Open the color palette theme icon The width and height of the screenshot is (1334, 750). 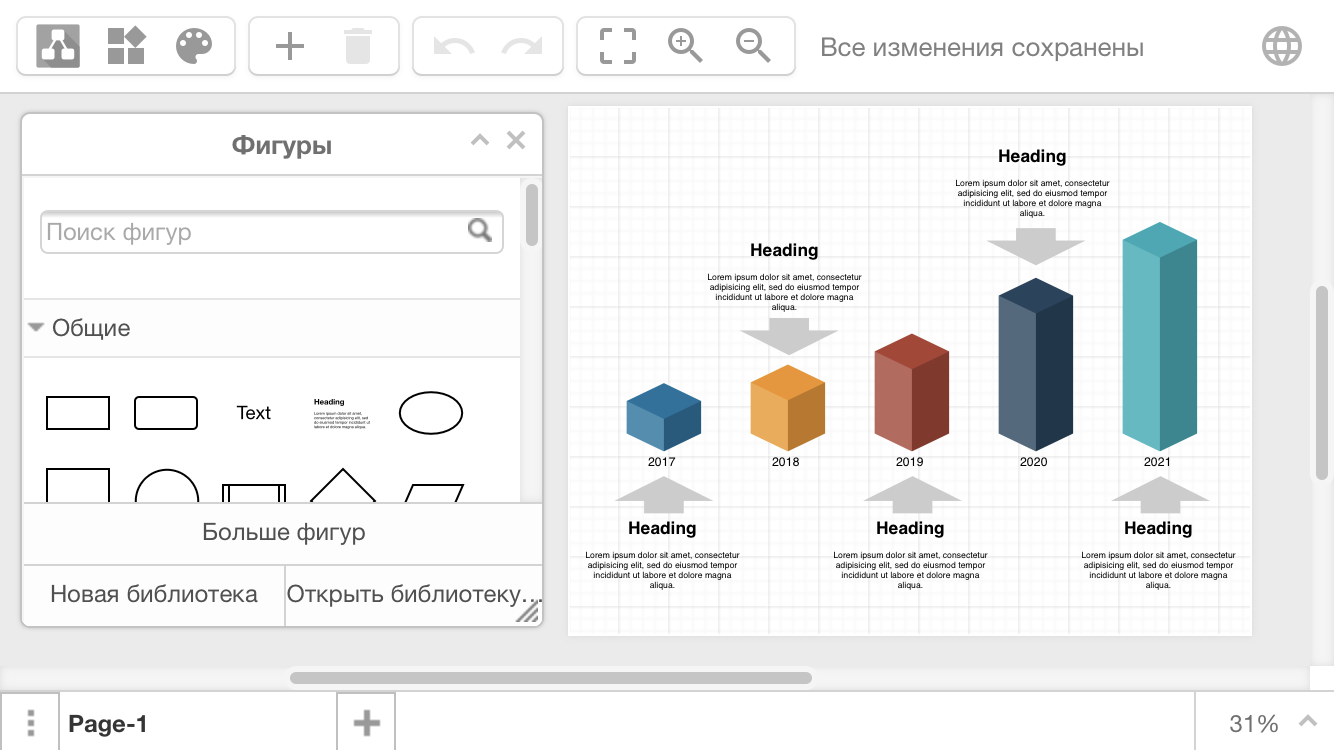[194, 46]
